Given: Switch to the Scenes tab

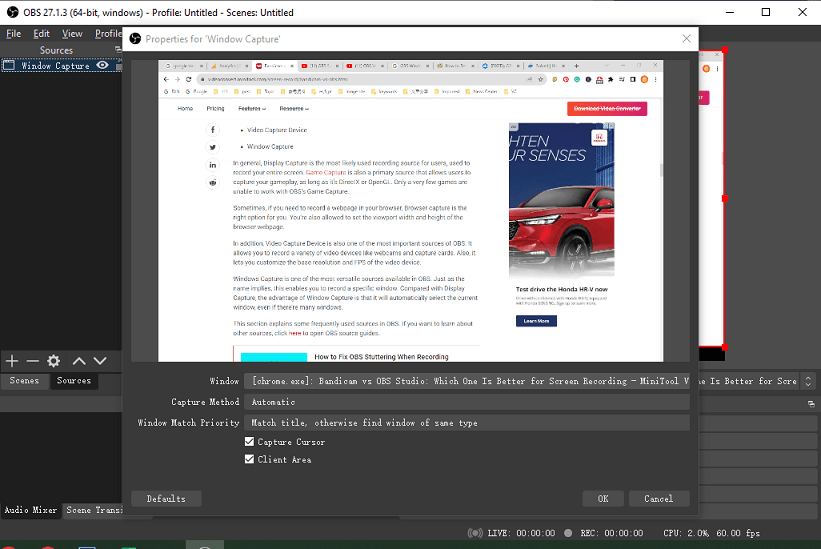Looking at the screenshot, I should tap(24, 380).
